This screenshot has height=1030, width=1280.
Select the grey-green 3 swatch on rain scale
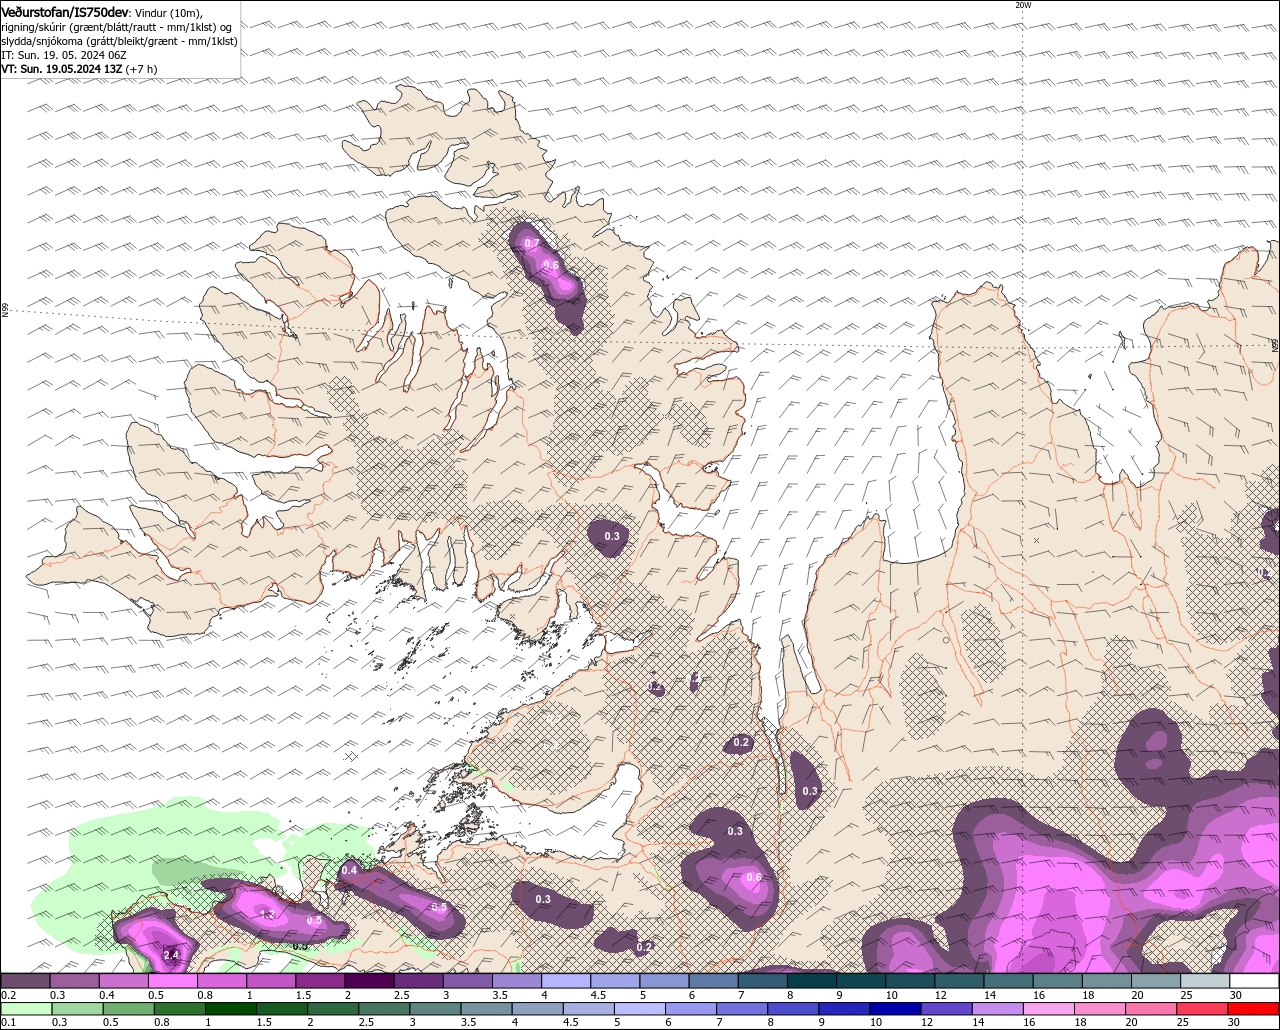435,1008
